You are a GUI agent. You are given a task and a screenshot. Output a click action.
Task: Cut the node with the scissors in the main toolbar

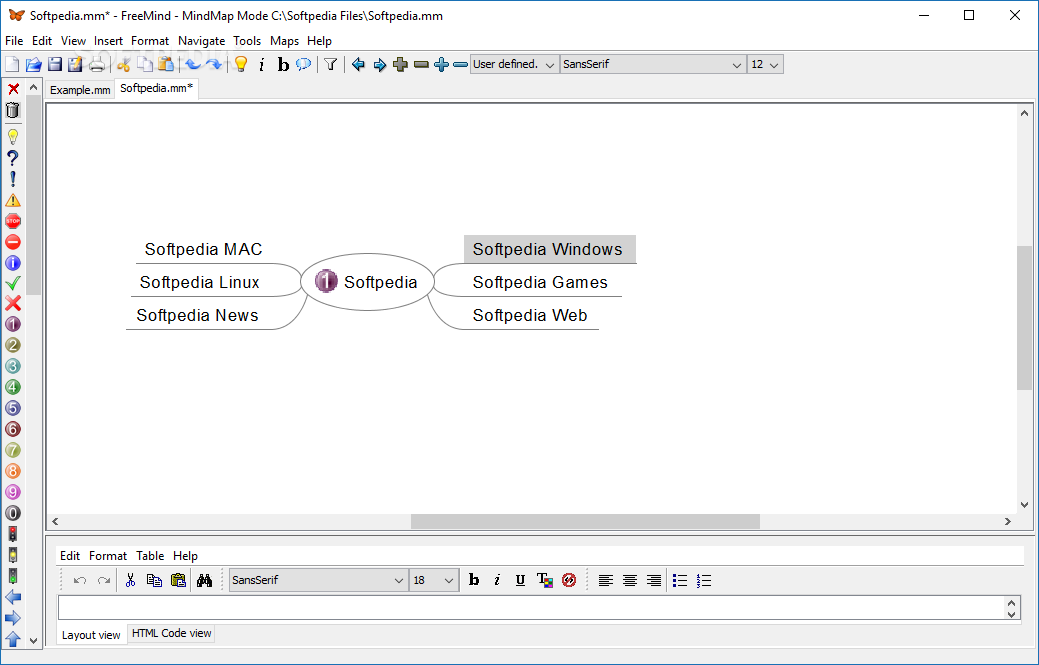[123, 64]
